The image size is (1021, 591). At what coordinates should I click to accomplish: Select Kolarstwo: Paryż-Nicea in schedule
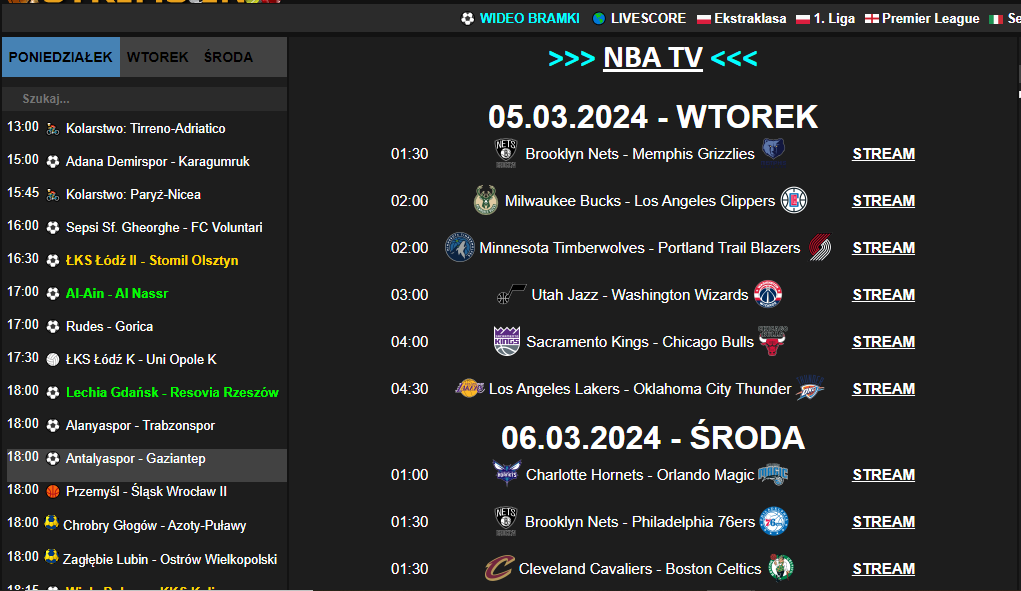pyautogui.click(x=133, y=195)
